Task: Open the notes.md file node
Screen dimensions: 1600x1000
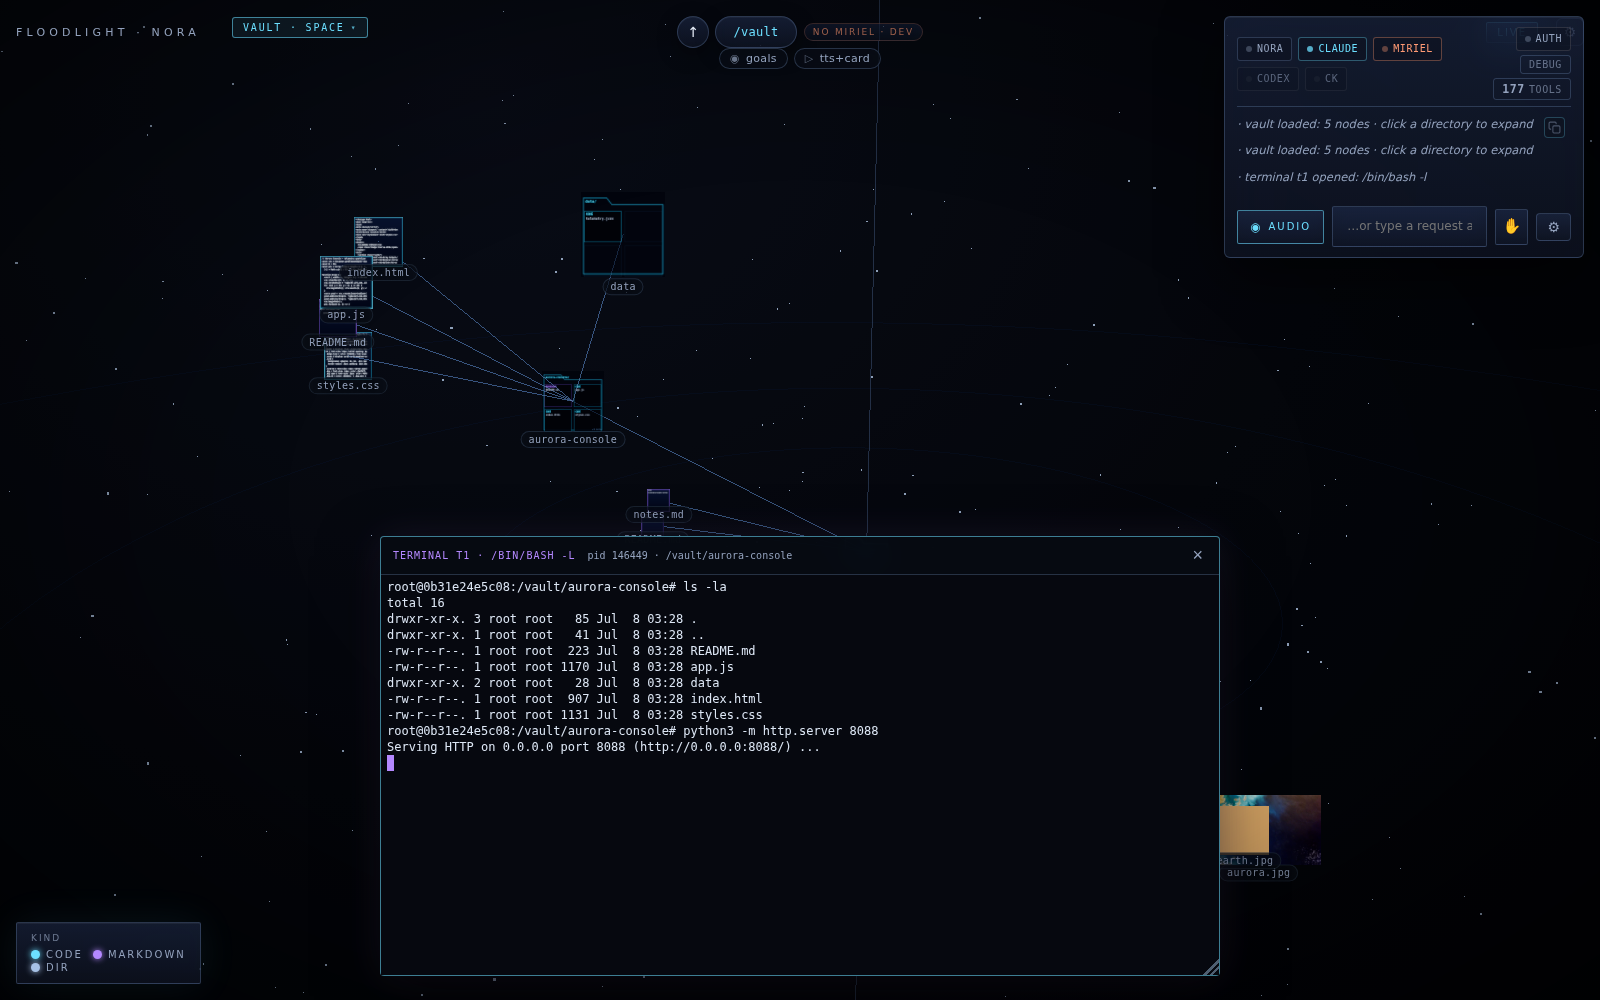Action: [658, 498]
